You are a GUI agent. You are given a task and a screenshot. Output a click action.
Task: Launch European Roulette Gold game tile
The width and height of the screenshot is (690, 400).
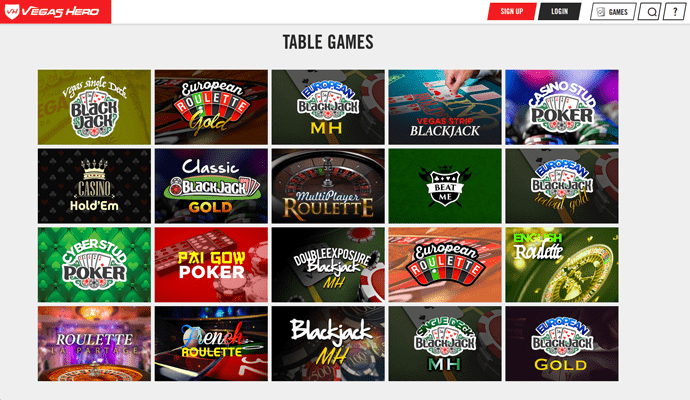click(211, 107)
